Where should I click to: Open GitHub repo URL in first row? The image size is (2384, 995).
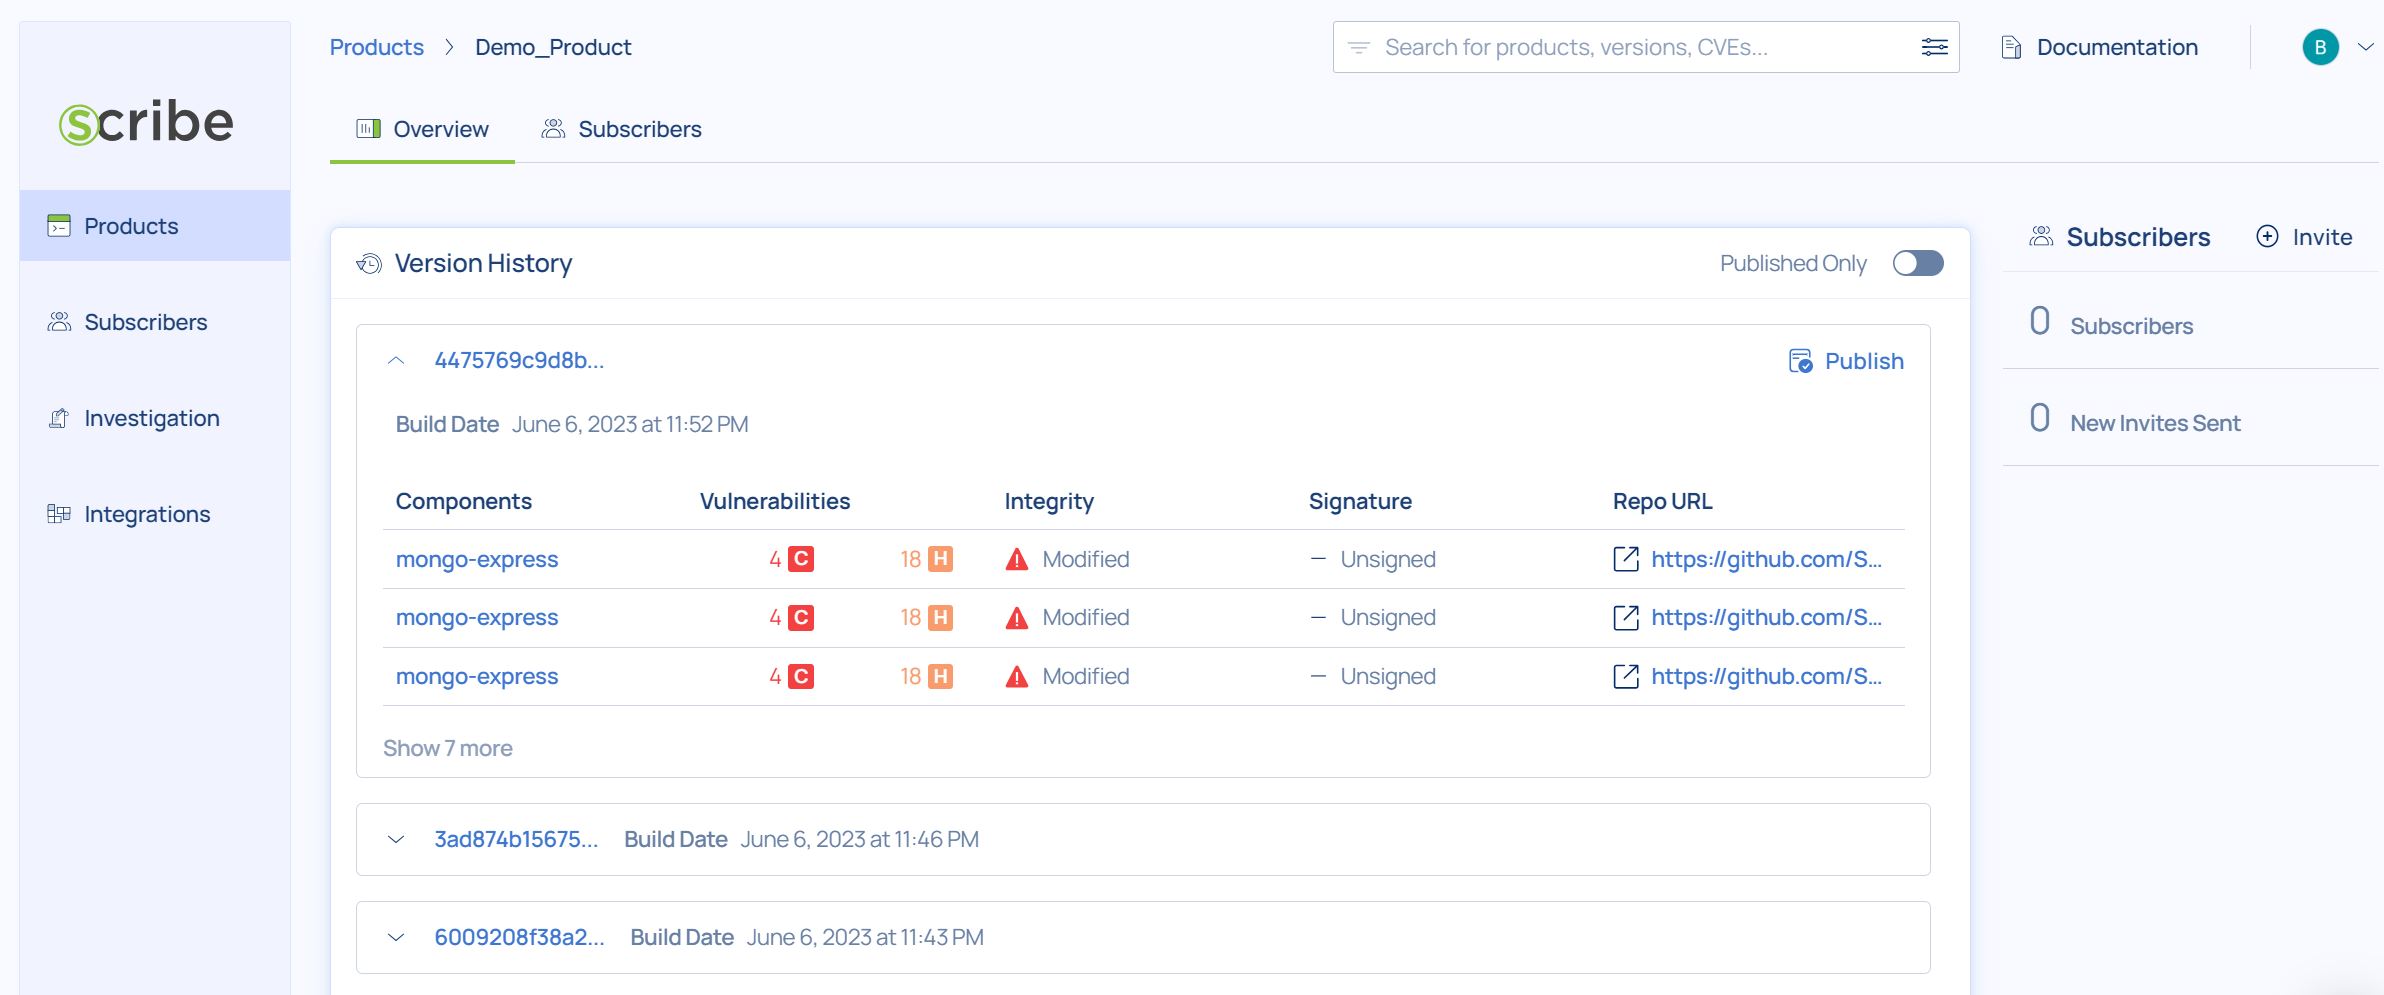click(x=1766, y=559)
